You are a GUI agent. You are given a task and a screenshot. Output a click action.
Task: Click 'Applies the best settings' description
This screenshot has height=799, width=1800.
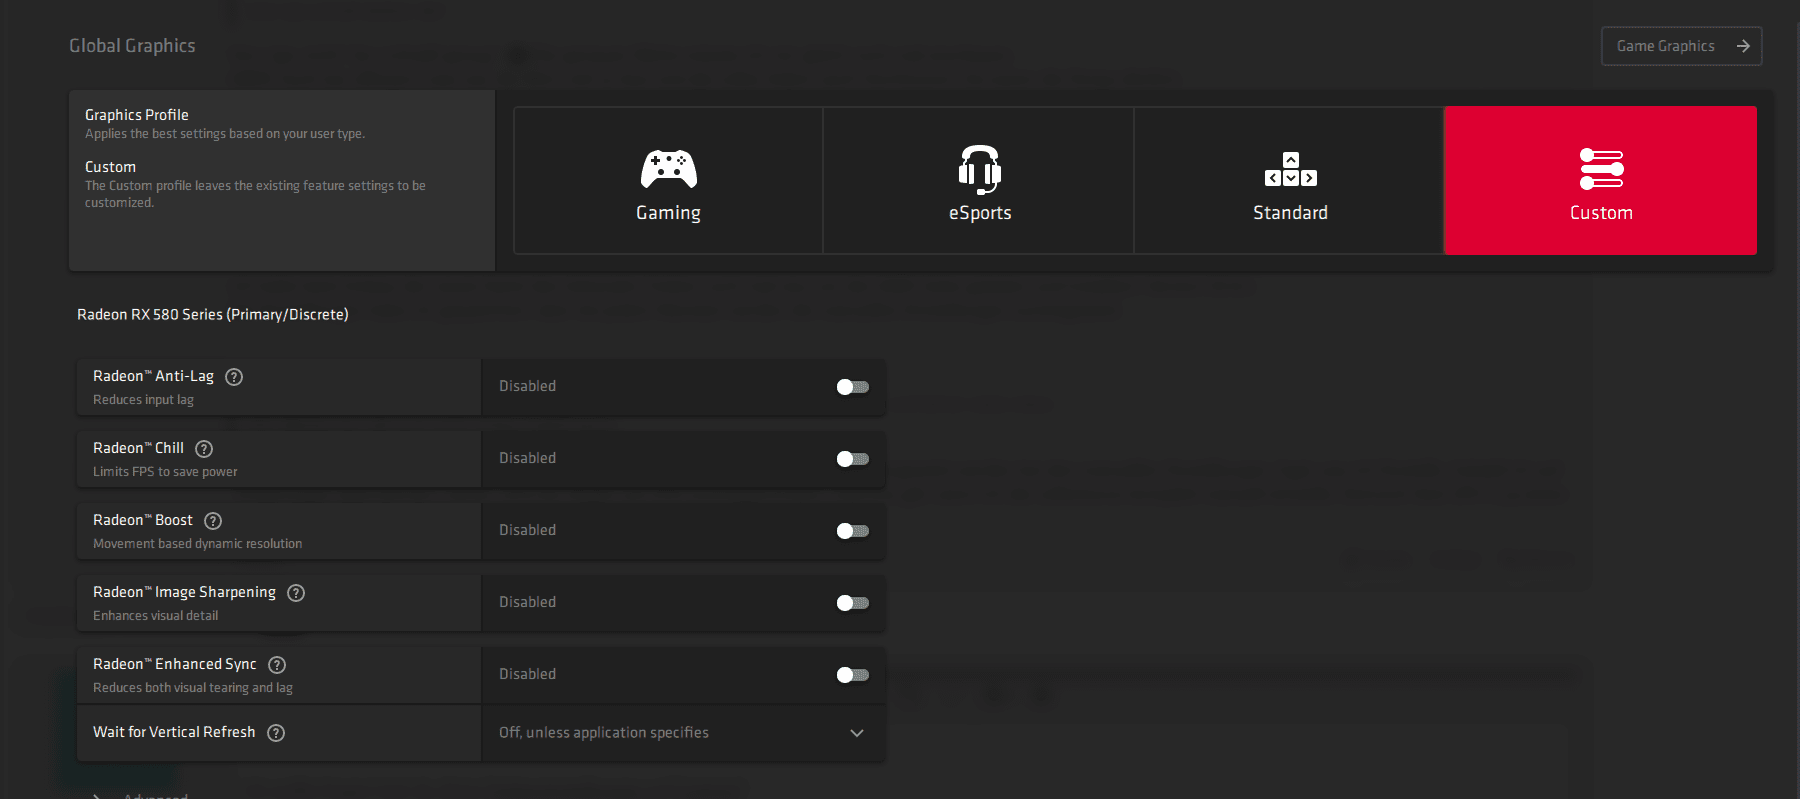(x=225, y=134)
